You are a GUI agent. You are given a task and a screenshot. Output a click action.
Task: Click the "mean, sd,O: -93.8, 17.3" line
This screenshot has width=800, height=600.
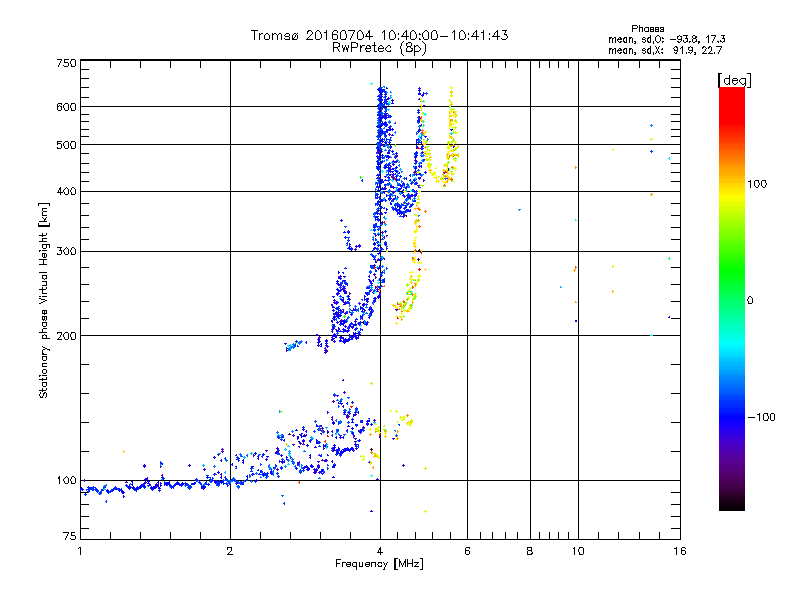coord(666,39)
